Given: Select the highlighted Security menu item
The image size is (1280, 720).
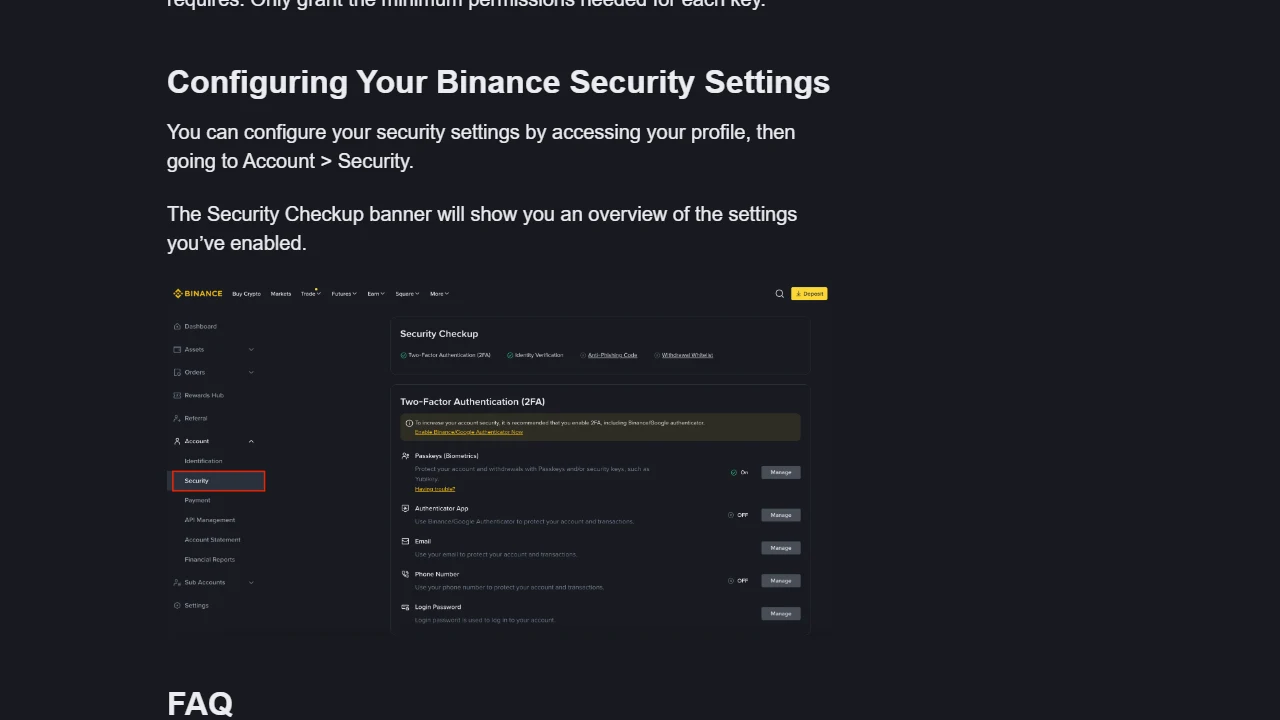Looking at the screenshot, I should point(218,481).
